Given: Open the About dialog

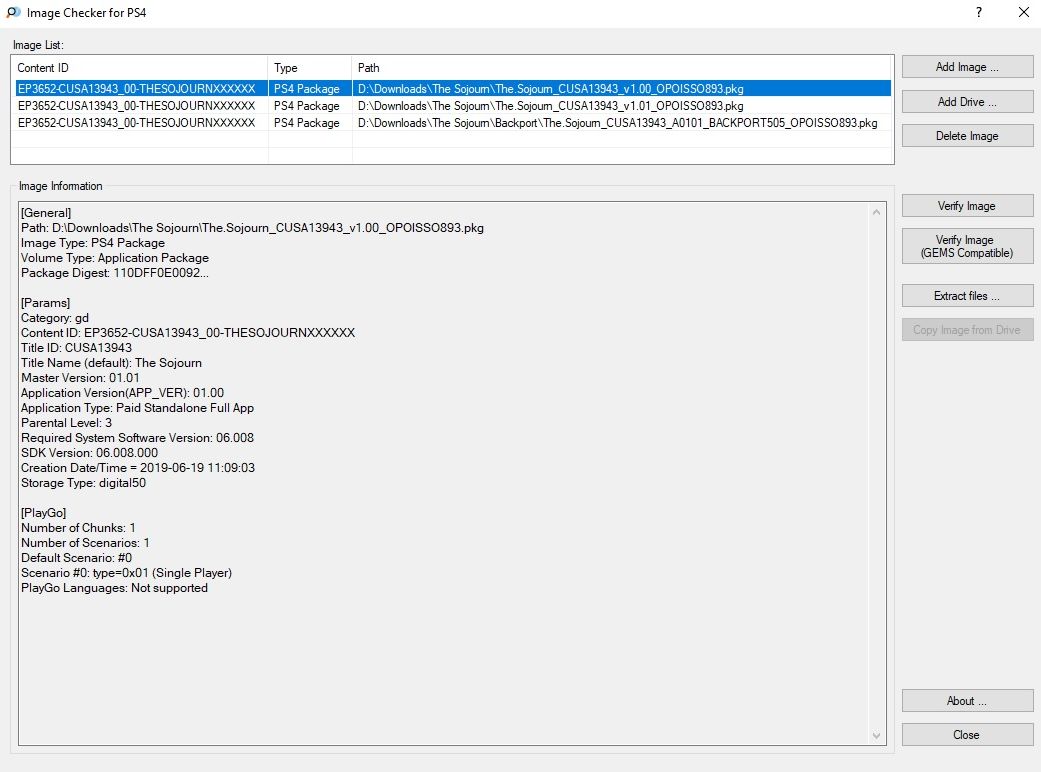Looking at the screenshot, I should point(967,701).
